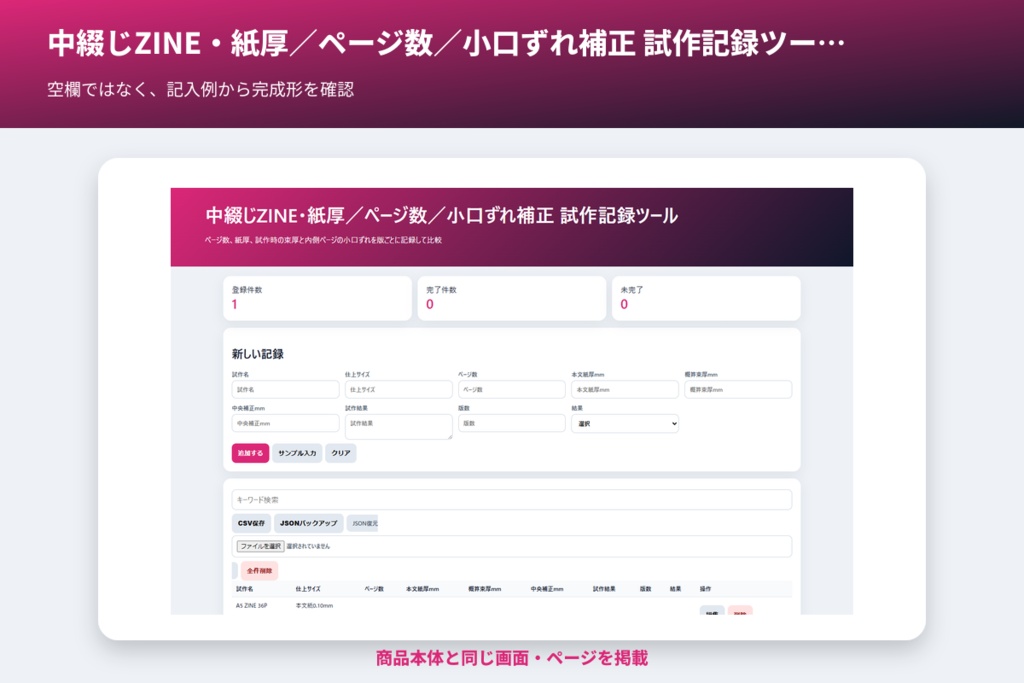Click the サンプル入力 button
The height and width of the screenshot is (683, 1024).
click(x=297, y=453)
